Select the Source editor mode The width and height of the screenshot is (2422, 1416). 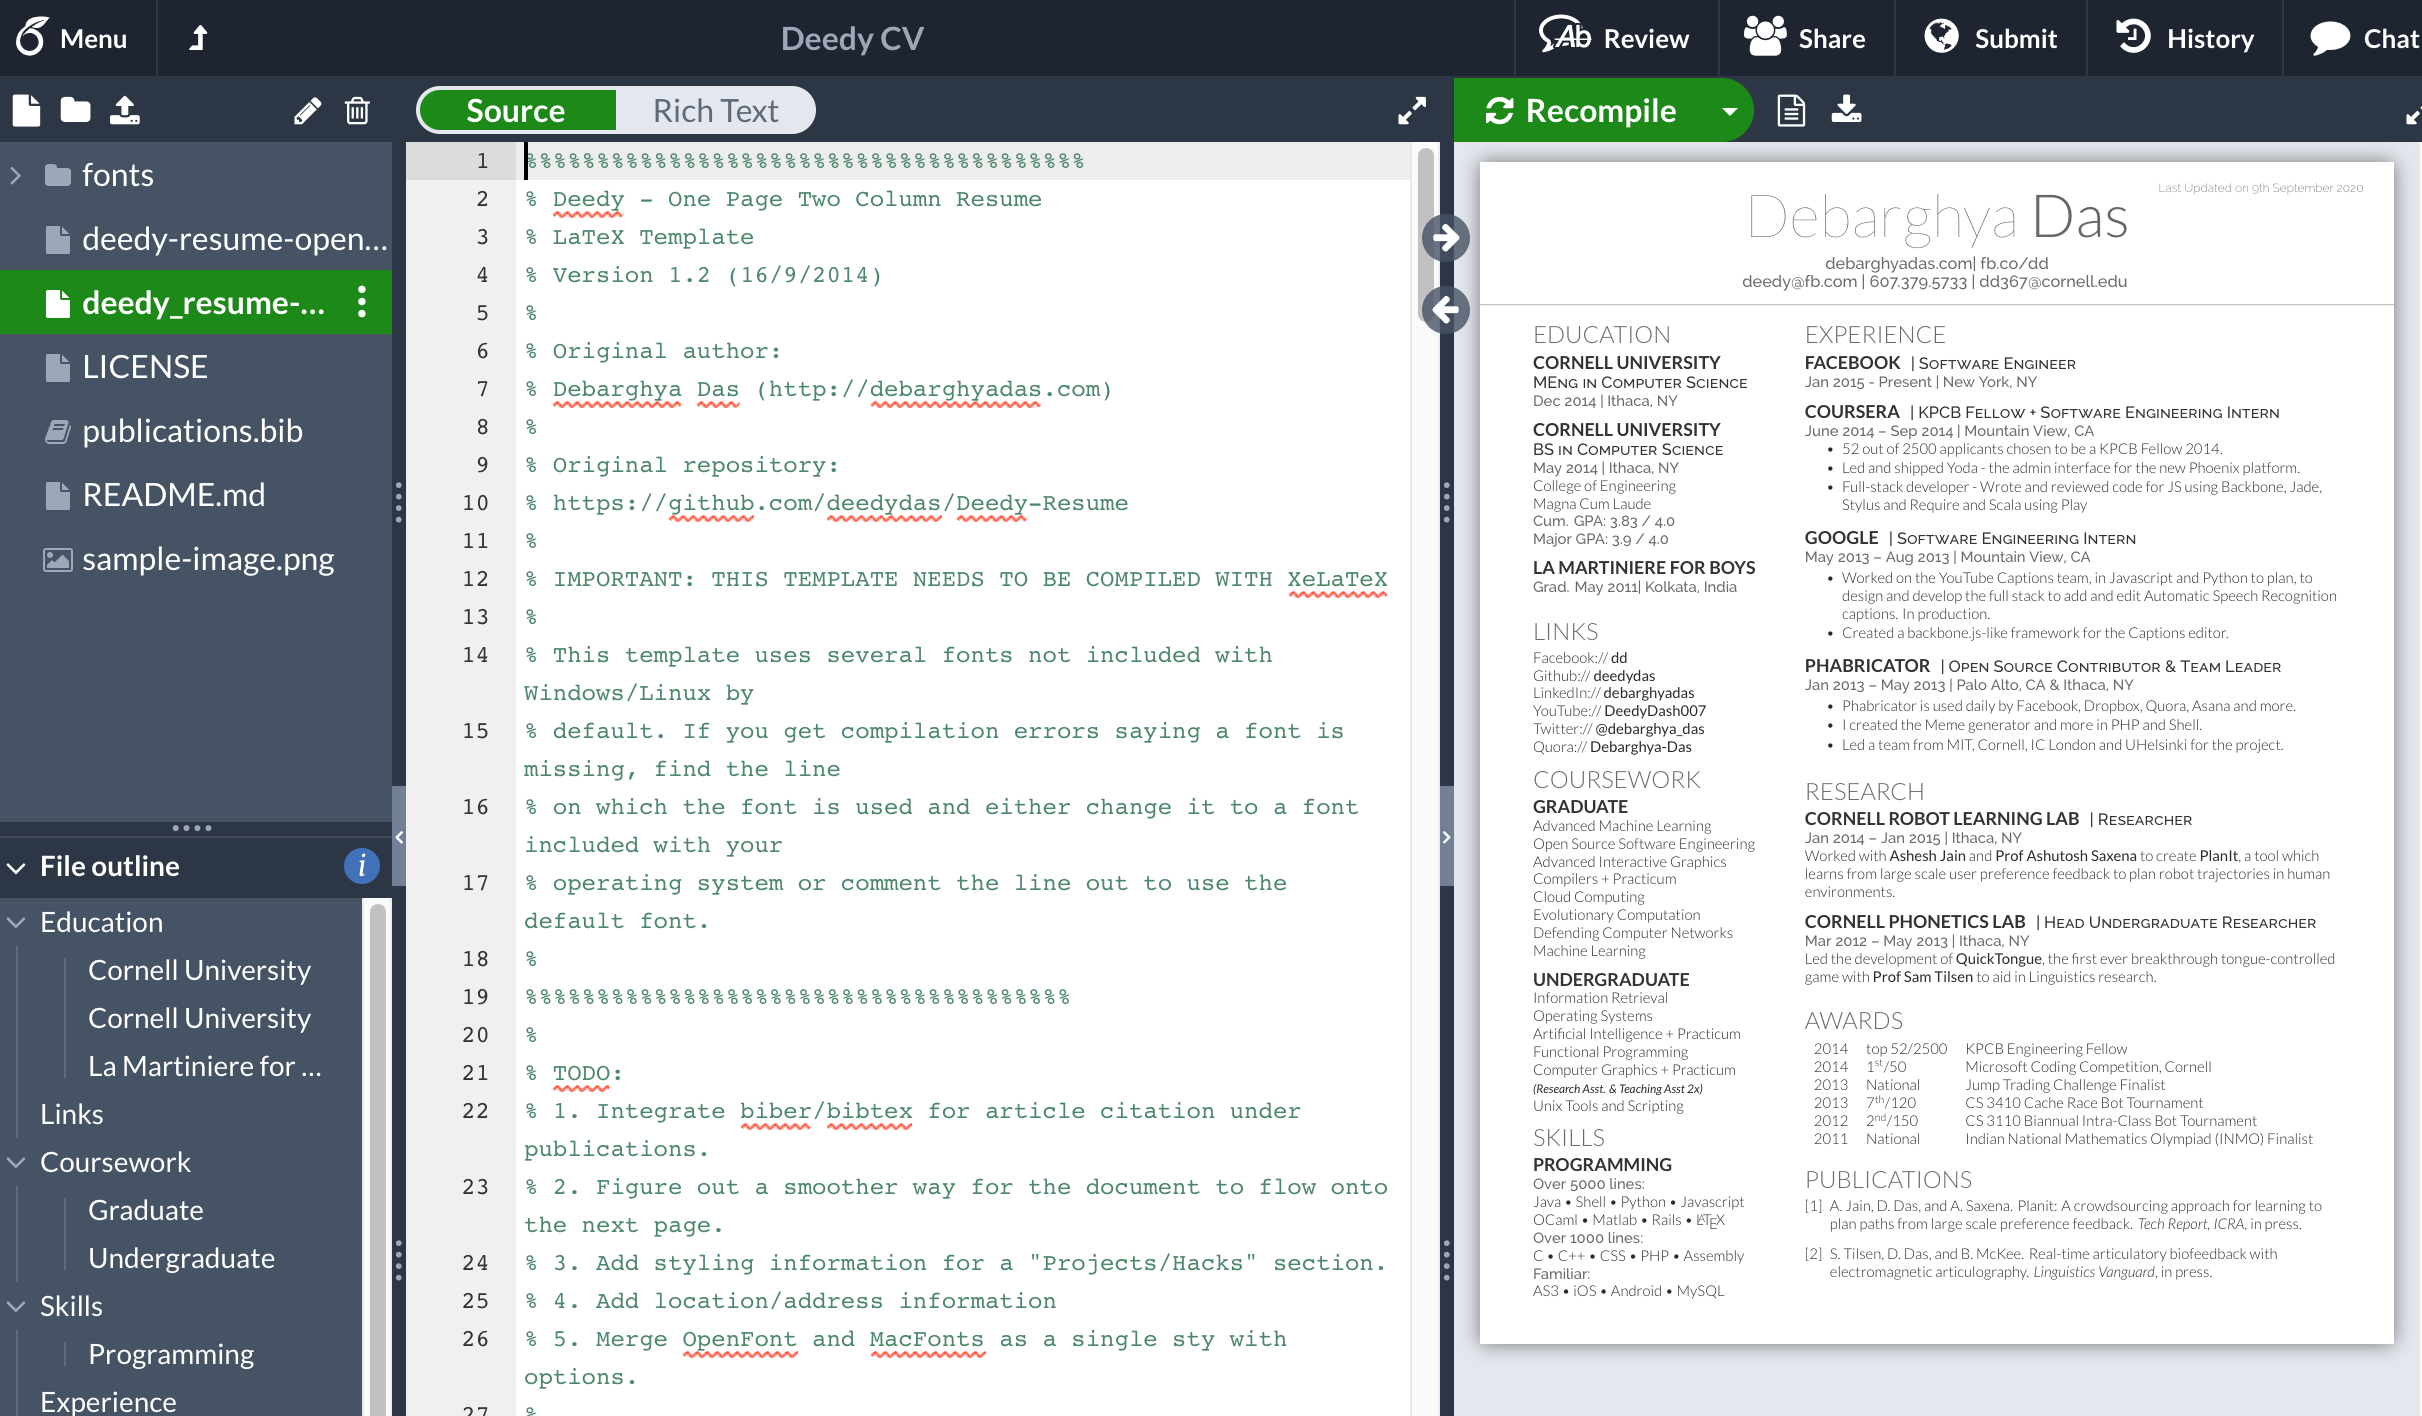[x=516, y=110]
